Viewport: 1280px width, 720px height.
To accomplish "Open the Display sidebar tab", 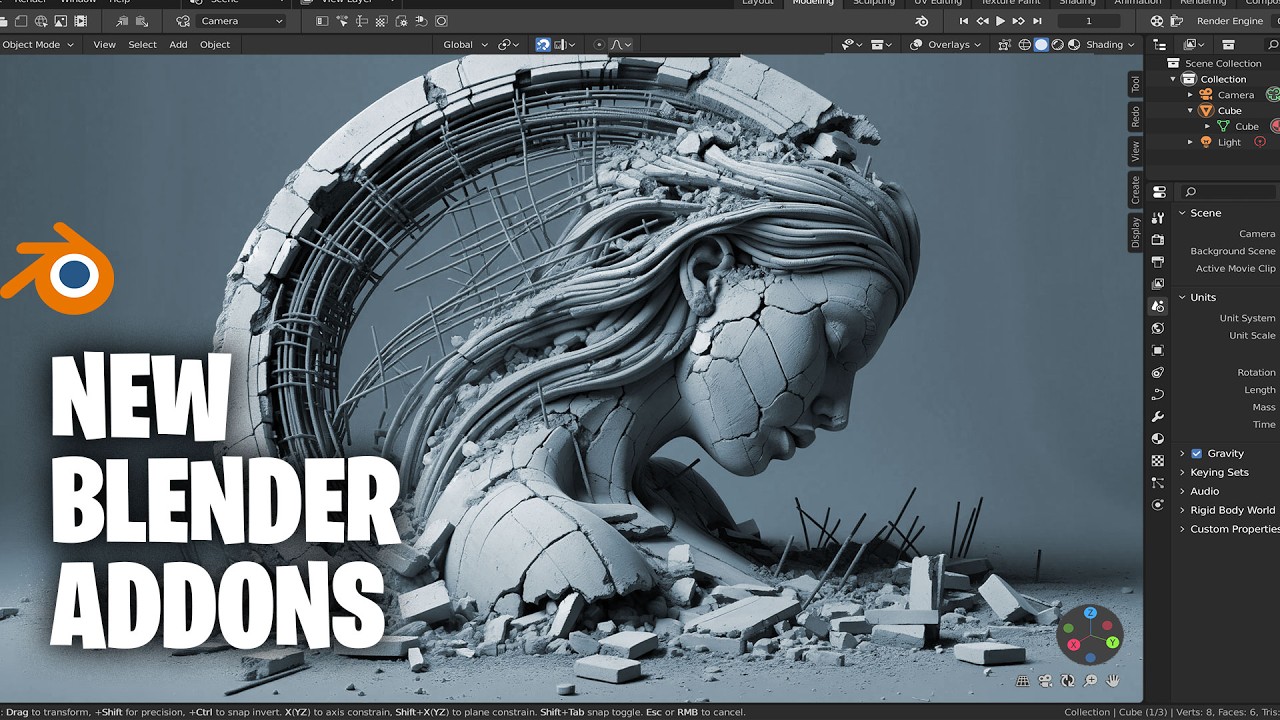I will tap(1135, 233).
